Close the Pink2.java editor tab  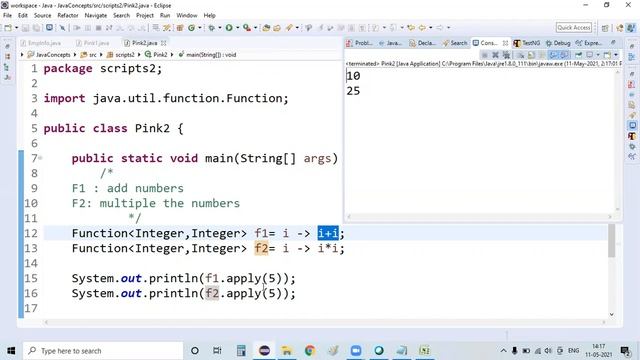click(x=164, y=43)
